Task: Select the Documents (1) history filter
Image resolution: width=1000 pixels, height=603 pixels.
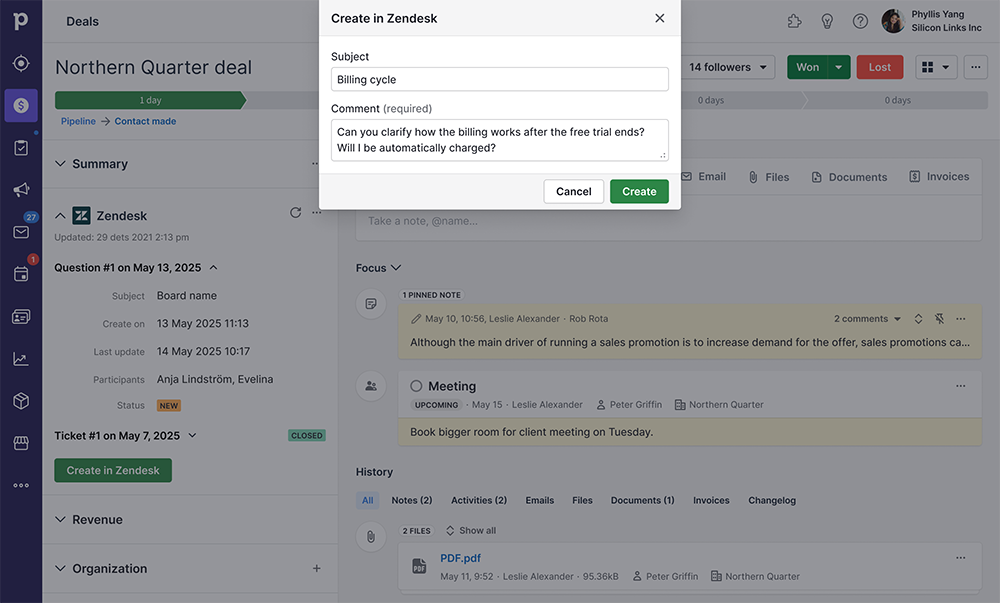Action: (x=642, y=500)
